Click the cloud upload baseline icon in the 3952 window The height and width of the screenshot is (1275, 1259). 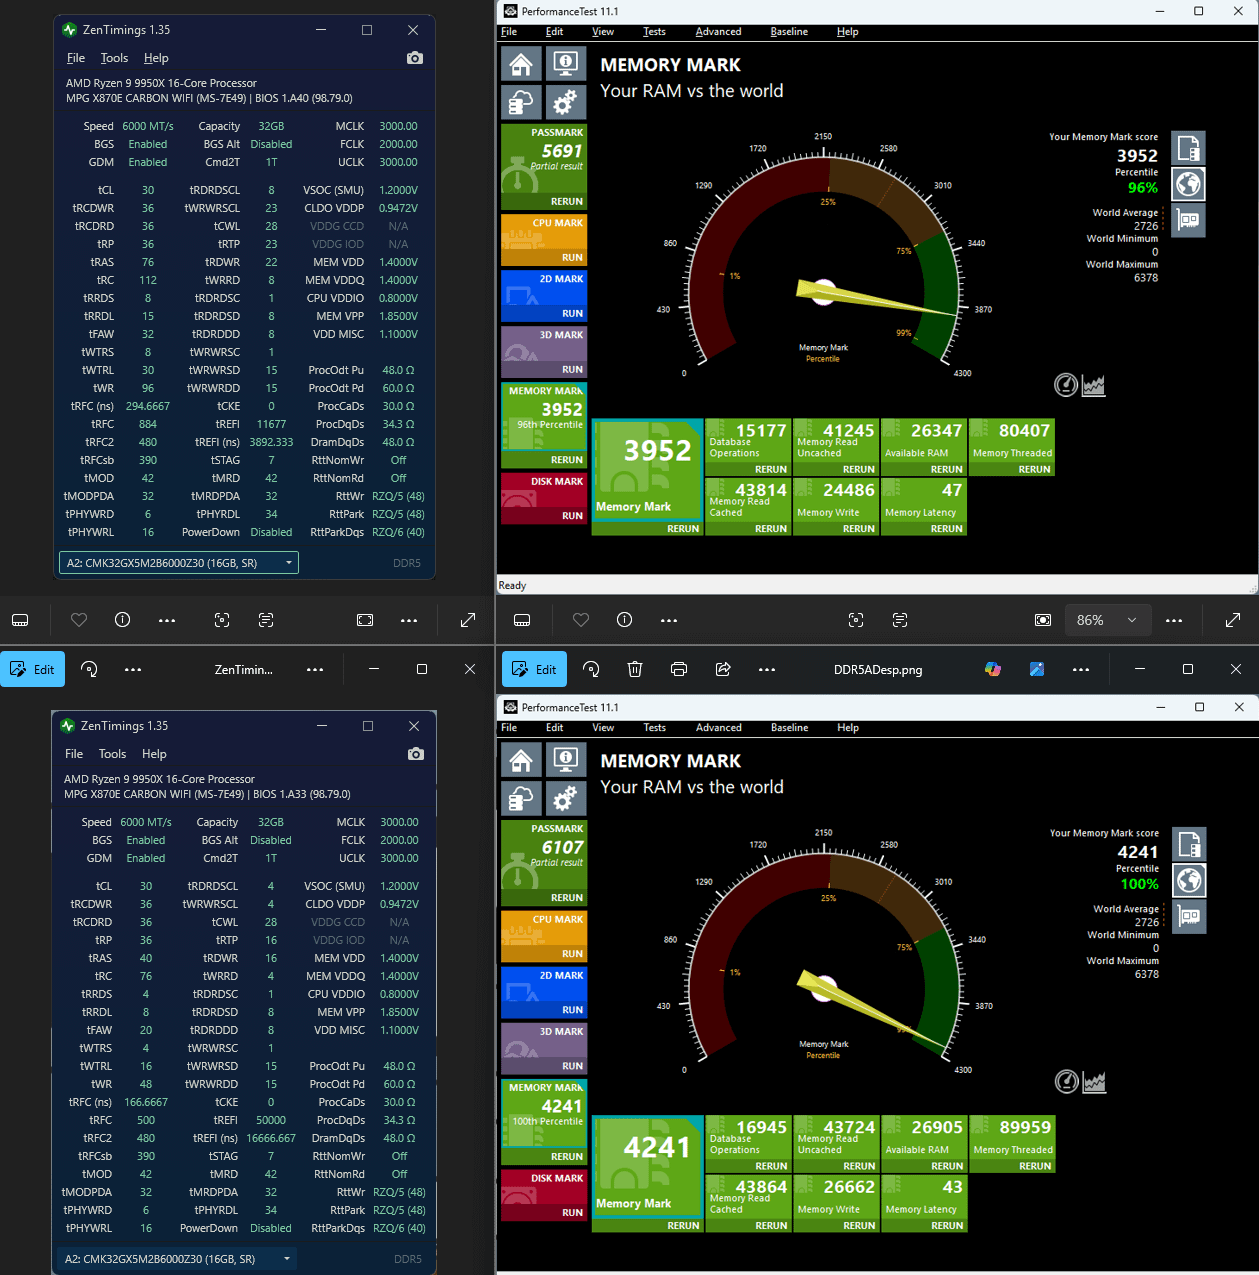pos(521,102)
